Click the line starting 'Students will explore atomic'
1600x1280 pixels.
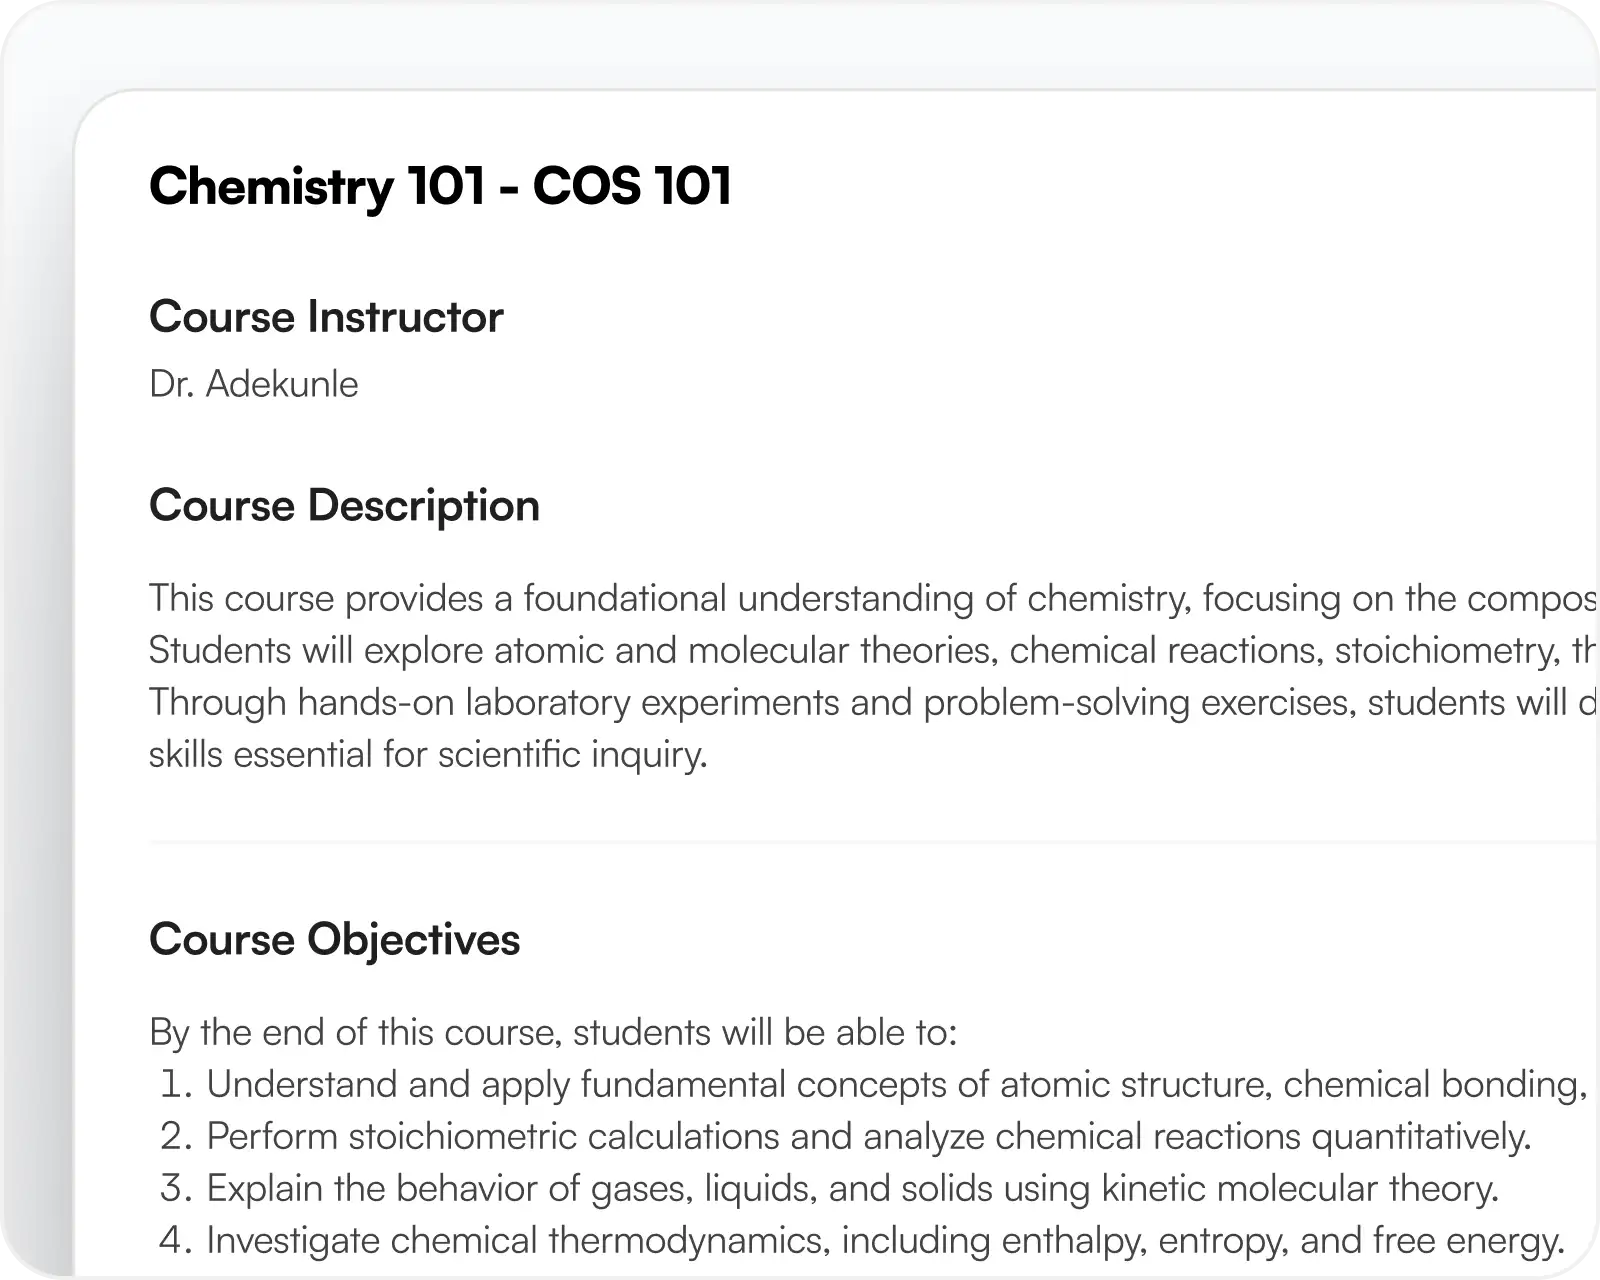[870, 650]
